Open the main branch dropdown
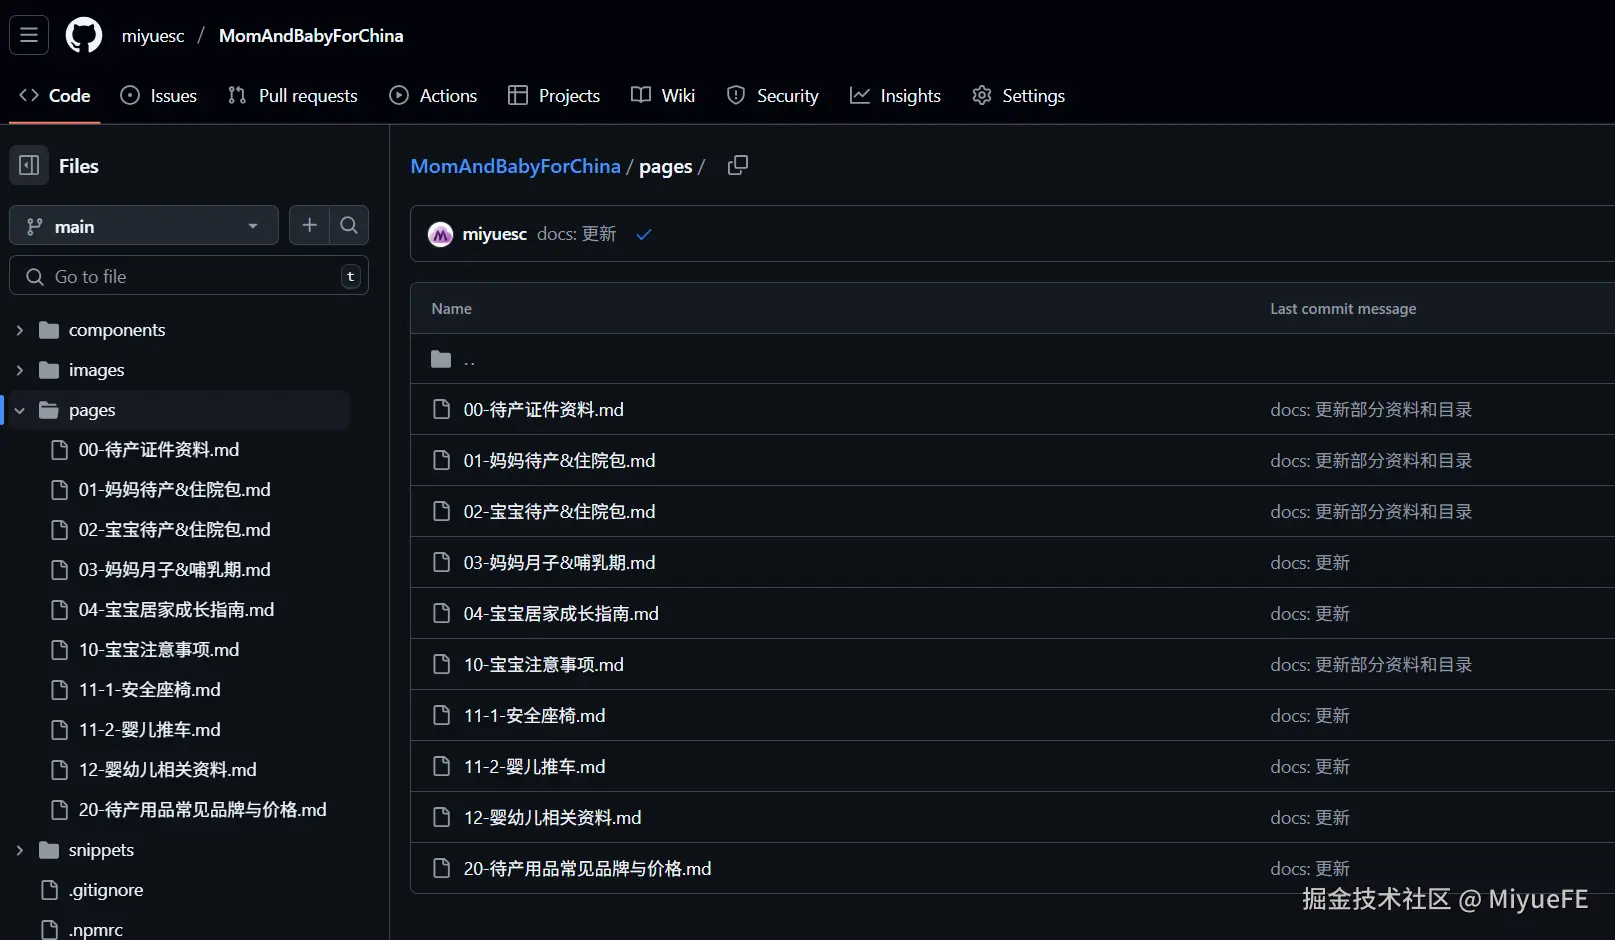1615x940 pixels. pos(144,226)
